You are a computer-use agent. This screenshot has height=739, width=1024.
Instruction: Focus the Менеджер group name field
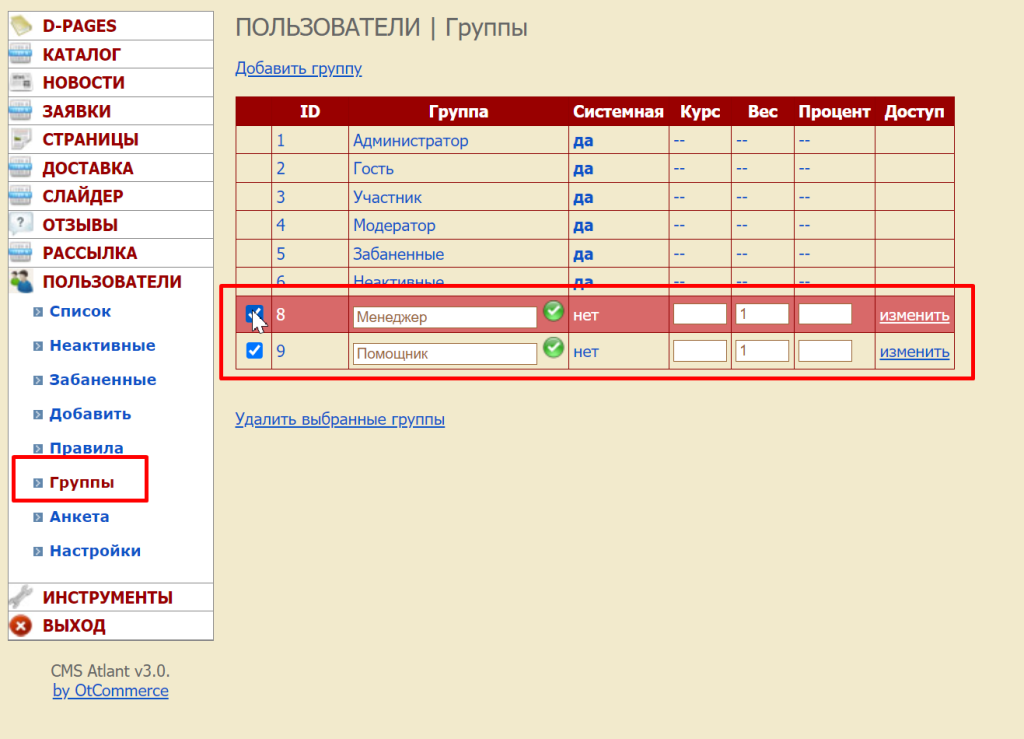click(445, 317)
